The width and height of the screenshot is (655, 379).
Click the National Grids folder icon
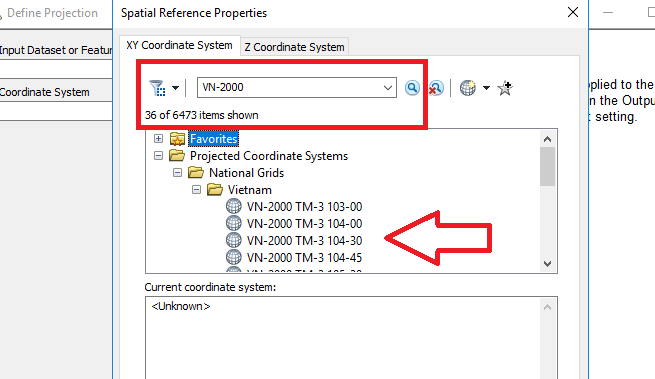coord(196,172)
